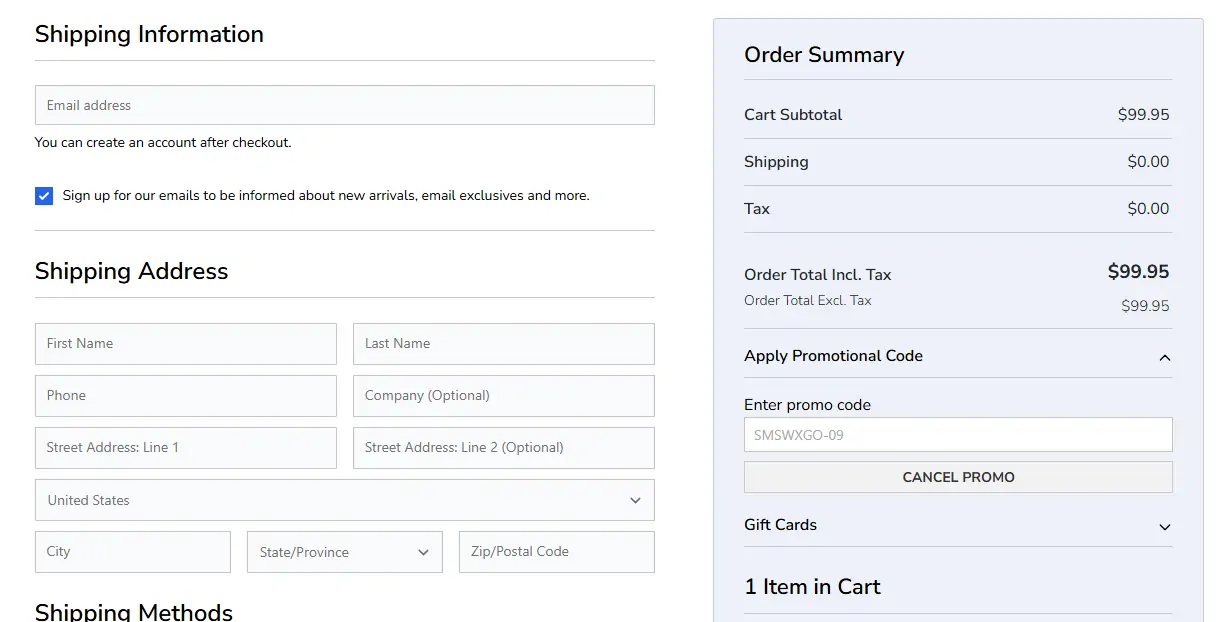Click the Shipping Methods heading
This screenshot has width=1221, height=622.
pos(133,611)
